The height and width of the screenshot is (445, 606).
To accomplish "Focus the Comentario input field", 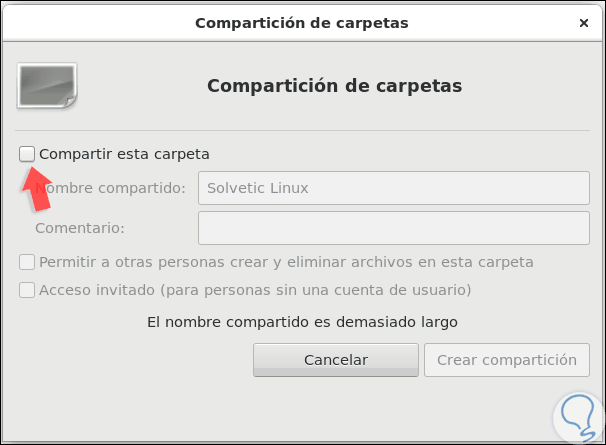I will (390, 227).
